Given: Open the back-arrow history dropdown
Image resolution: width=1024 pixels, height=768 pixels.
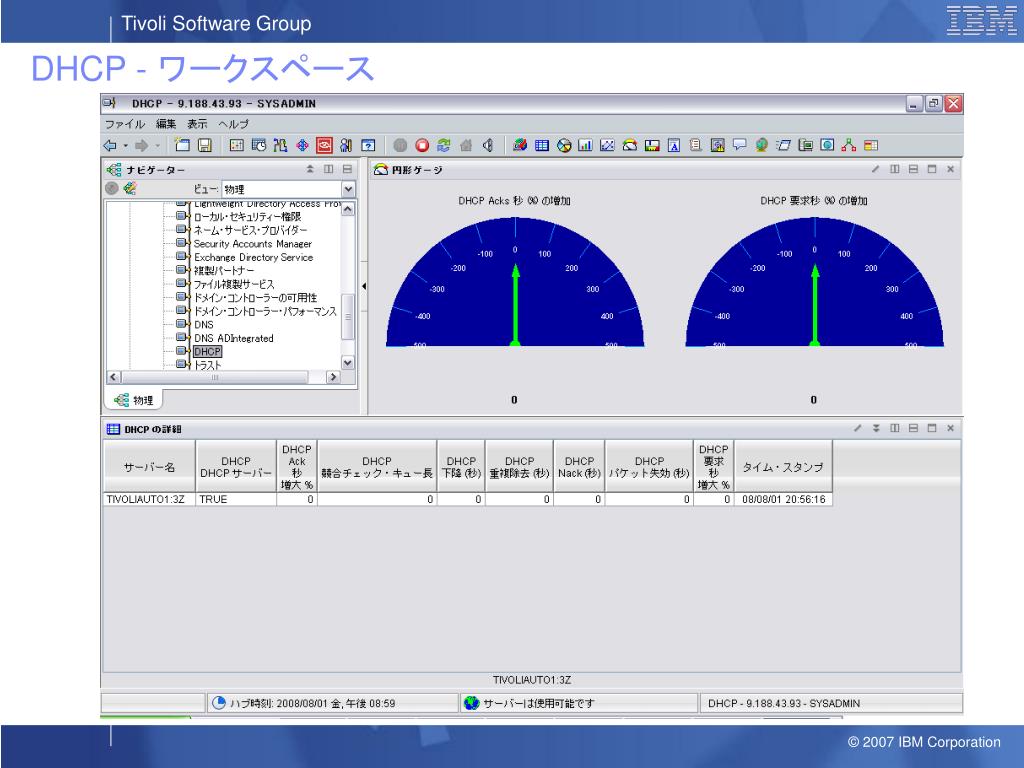Looking at the screenshot, I should (125, 146).
